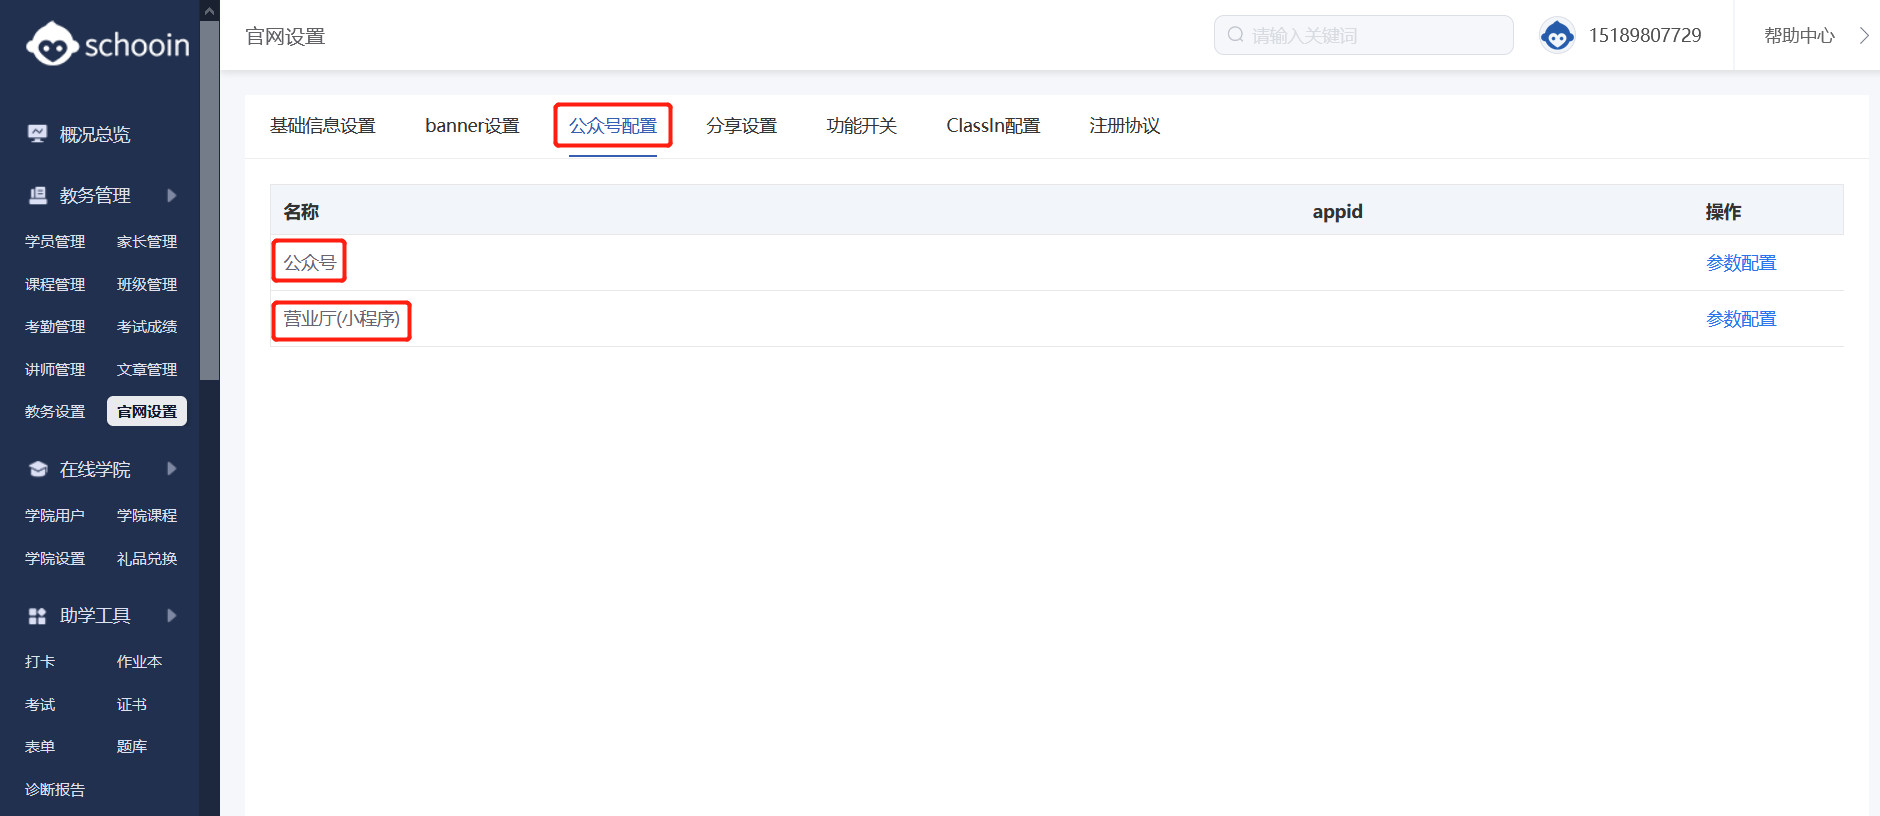This screenshot has width=1880, height=816.
Task: Click the 营业厅(小程序) name cell
Action: (341, 319)
